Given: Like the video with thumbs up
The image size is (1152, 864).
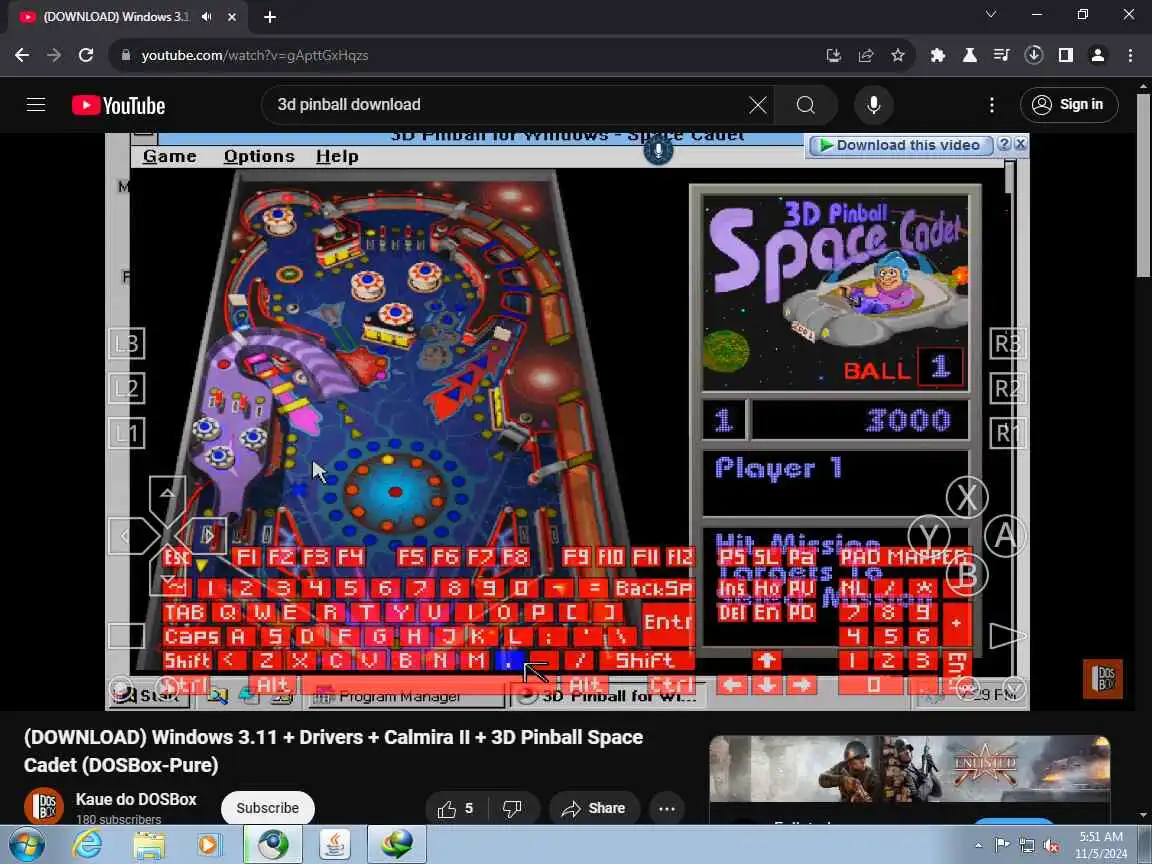Looking at the screenshot, I should point(456,809).
